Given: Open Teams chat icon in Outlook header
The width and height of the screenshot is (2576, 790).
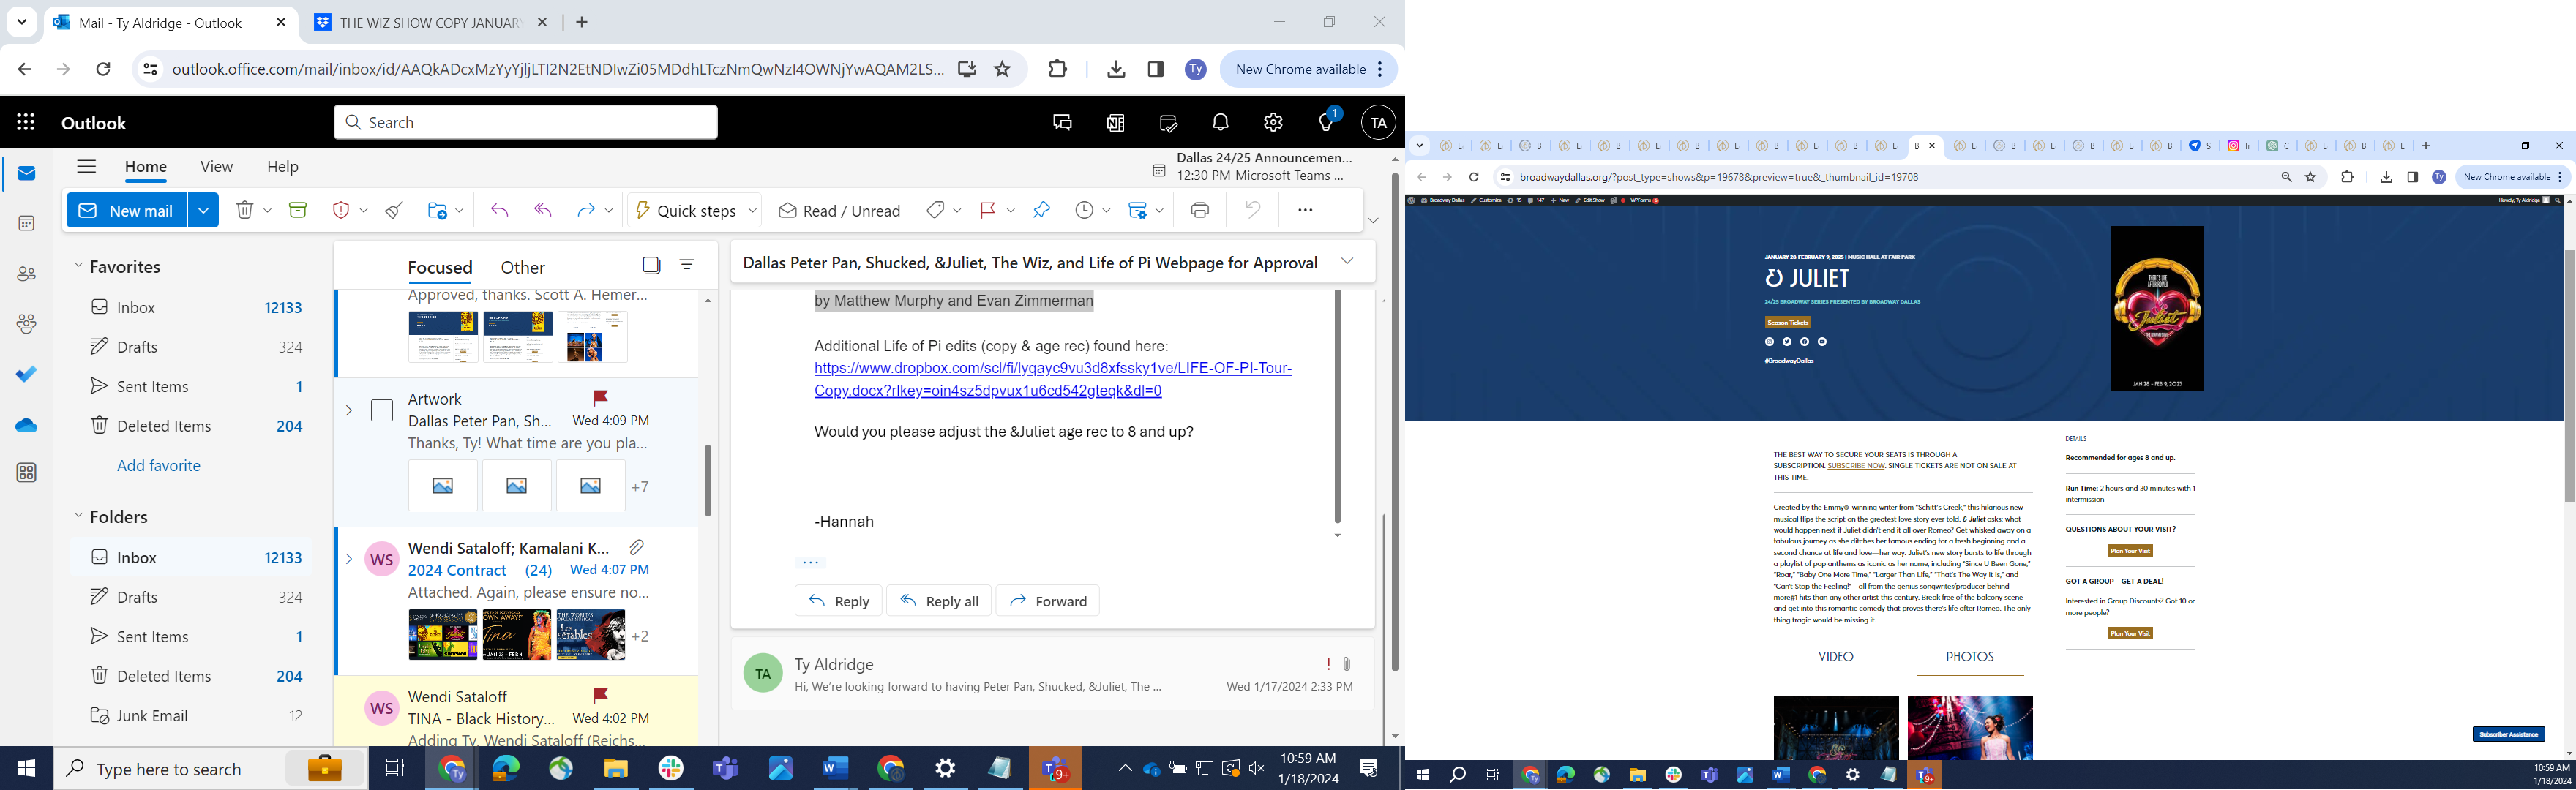Looking at the screenshot, I should (1062, 123).
